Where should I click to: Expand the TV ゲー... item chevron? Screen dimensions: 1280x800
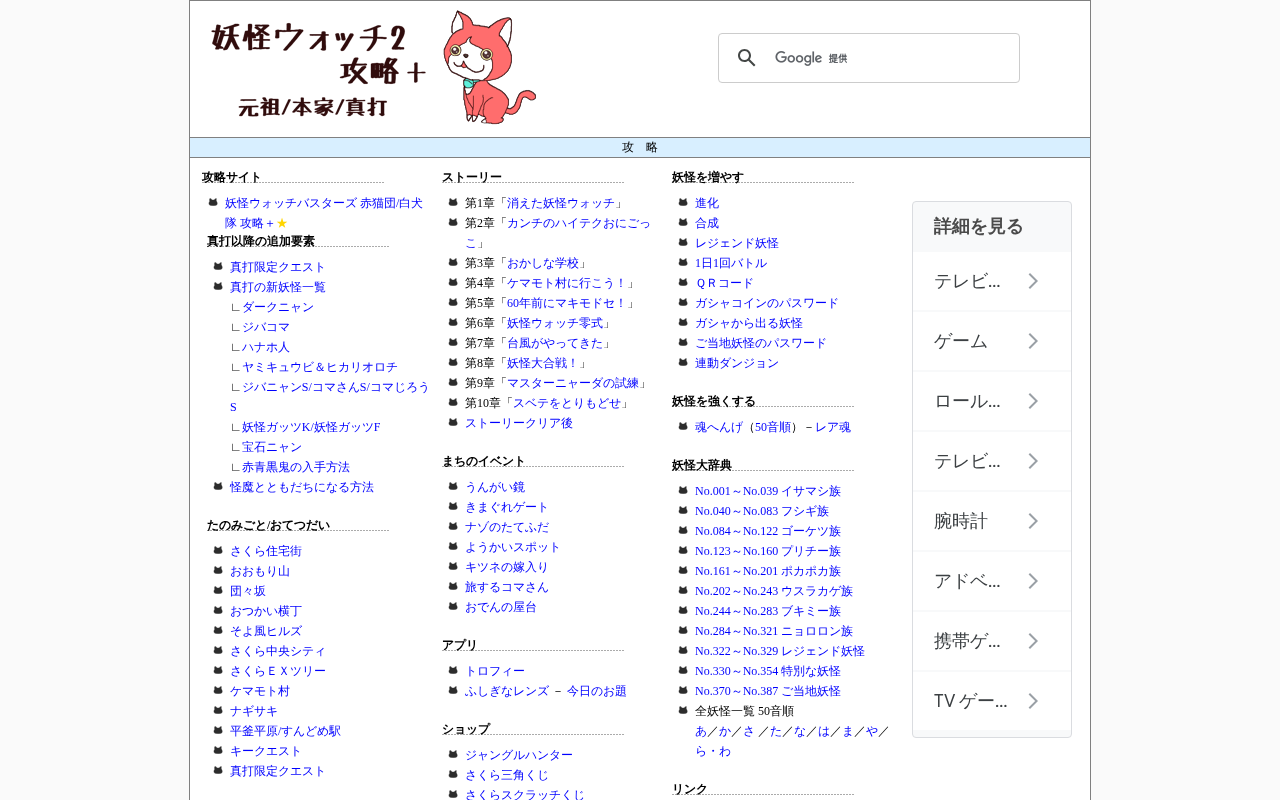pos(1034,701)
